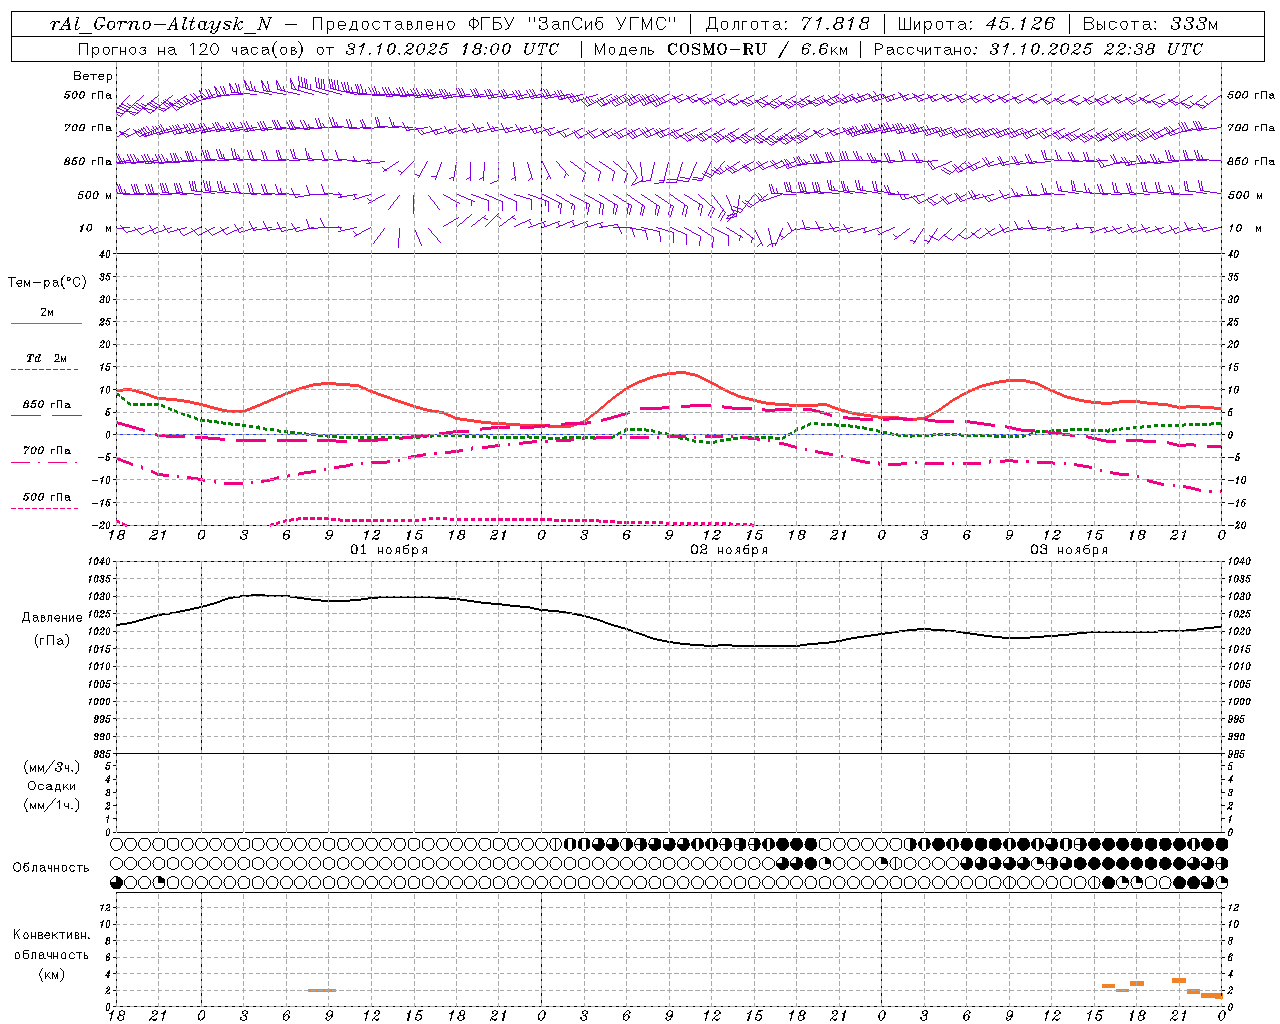
Task: Click the date label 01 ноября under temperature chart
Action: click(389, 550)
